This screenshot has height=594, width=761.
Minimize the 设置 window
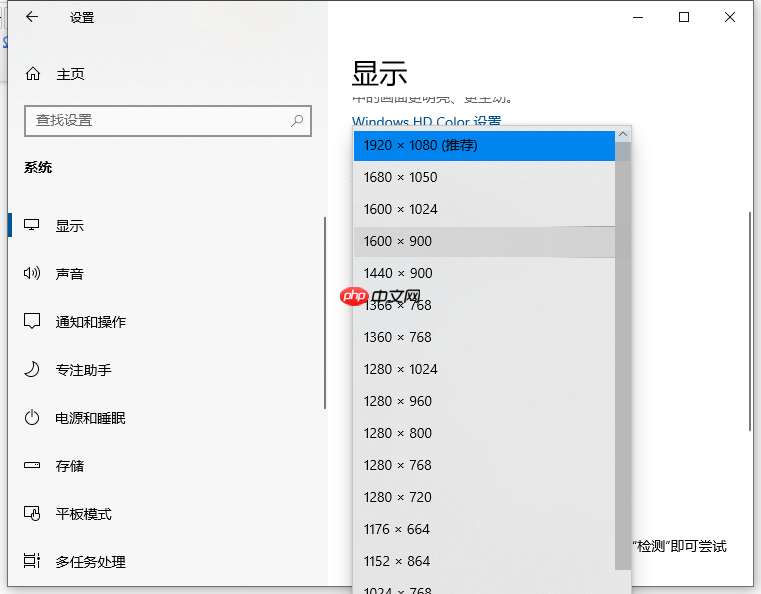[638, 17]
